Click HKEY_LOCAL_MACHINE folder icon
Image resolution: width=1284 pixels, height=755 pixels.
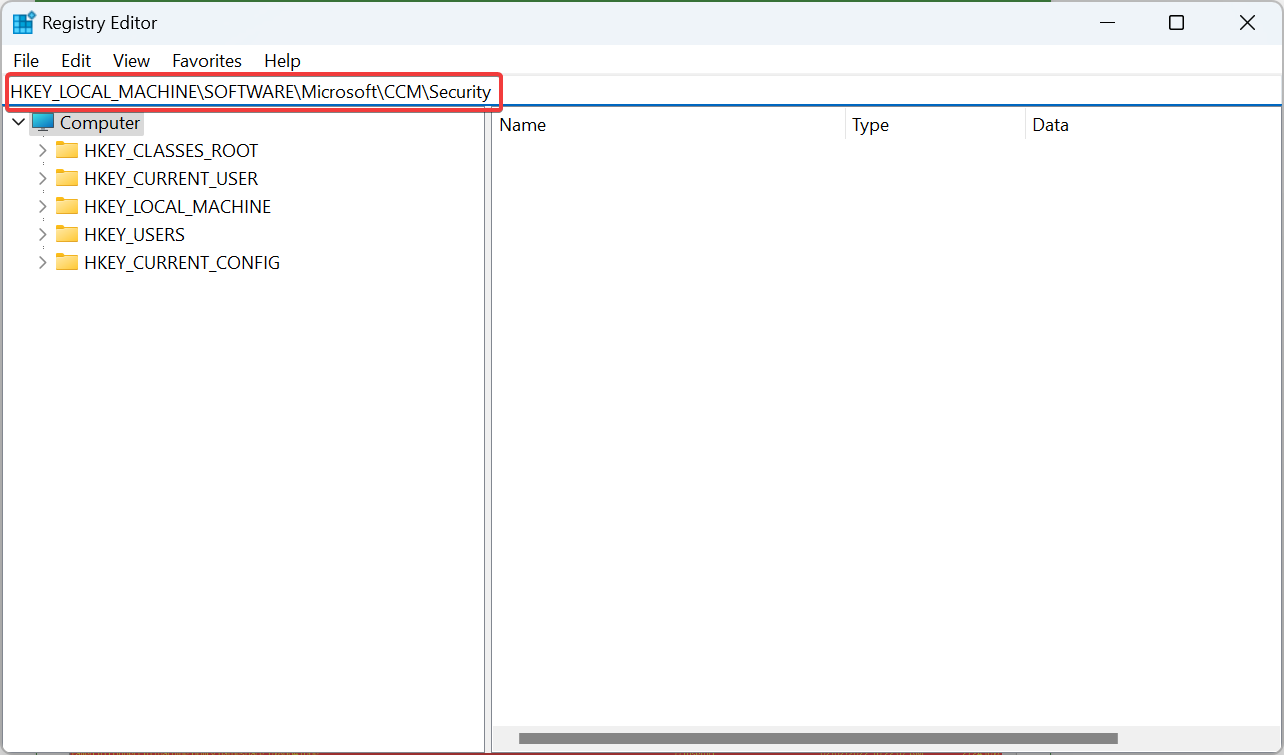click(x=67, y=207)
